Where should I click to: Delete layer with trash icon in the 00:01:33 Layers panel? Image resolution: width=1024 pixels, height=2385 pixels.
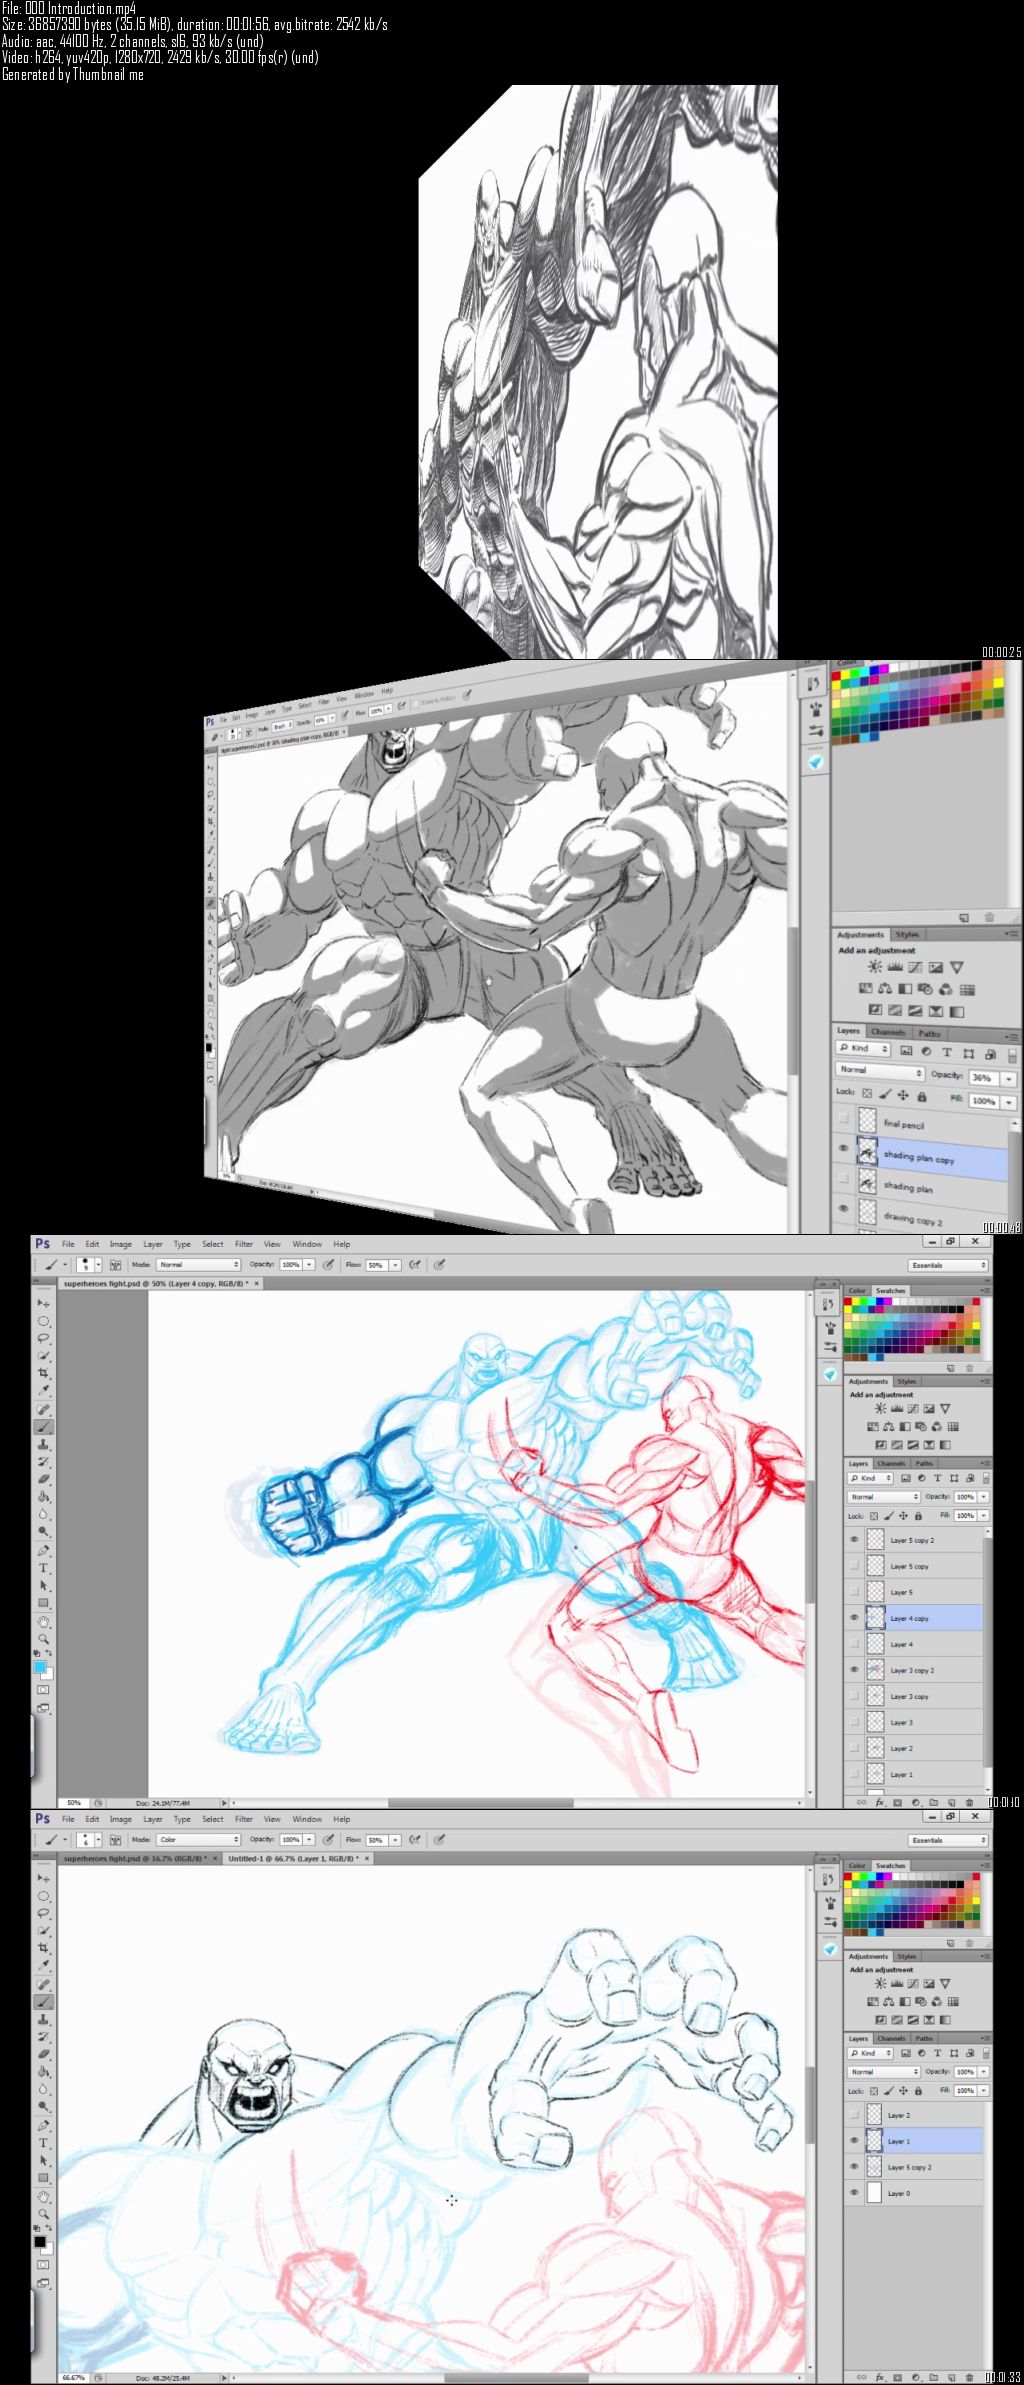[x=969, y=2377]
